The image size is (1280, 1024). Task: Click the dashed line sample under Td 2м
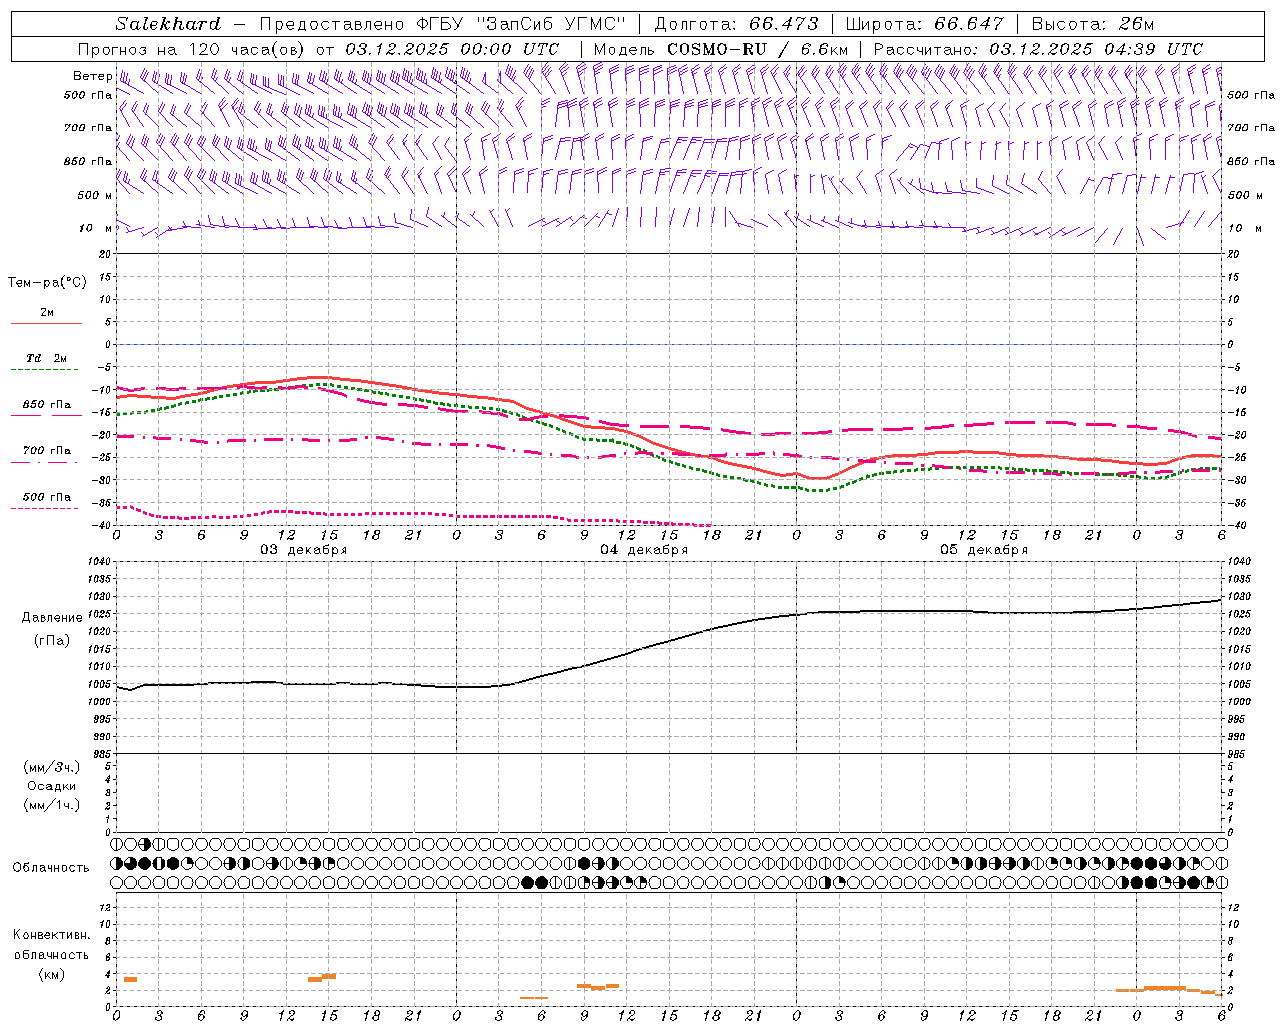point(46,369)
